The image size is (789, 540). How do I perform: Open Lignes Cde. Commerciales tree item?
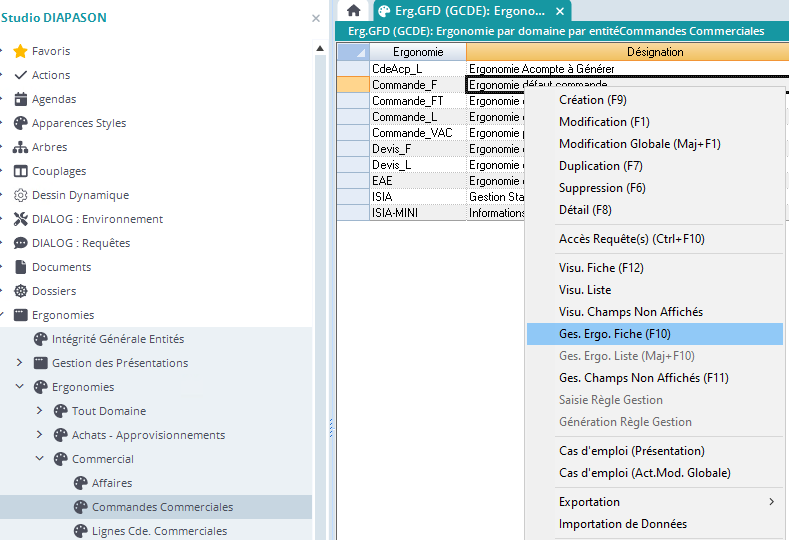[159, 531]
